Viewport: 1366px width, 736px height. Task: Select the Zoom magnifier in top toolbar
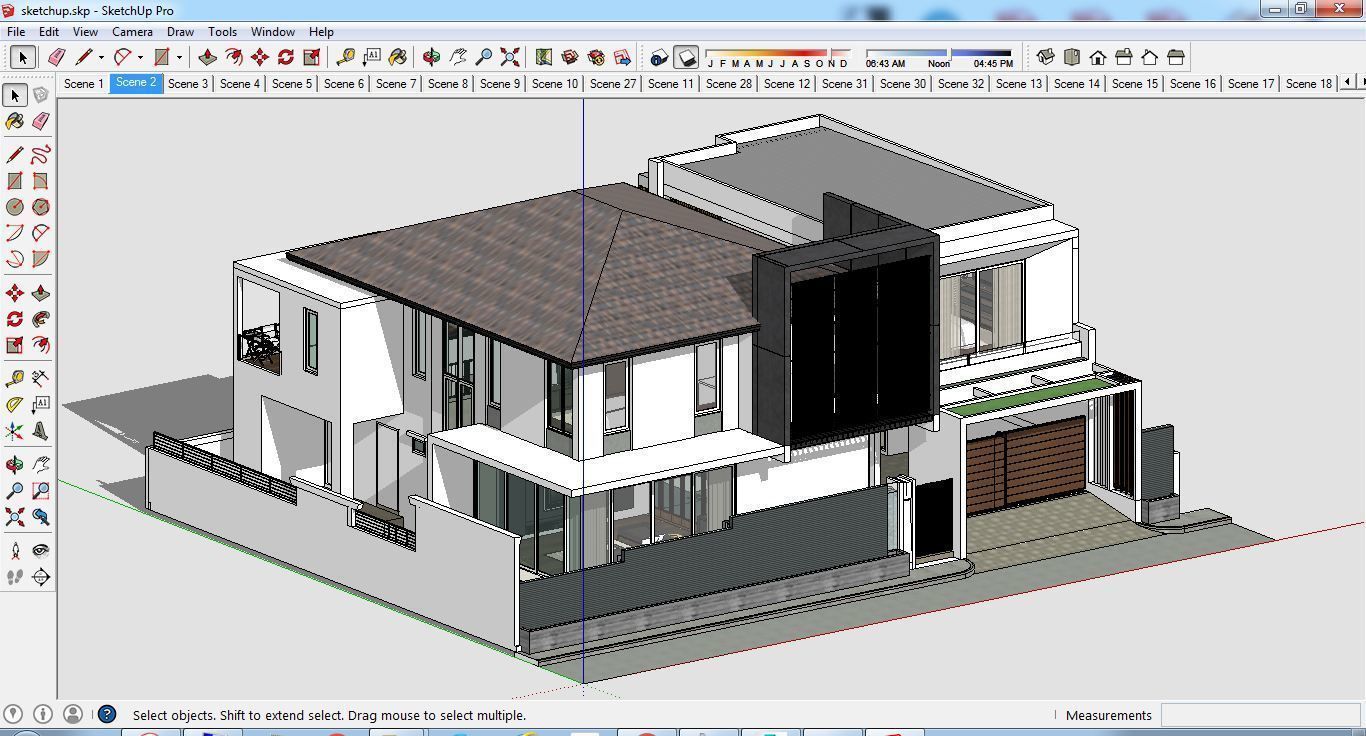pyautogui.click(x=484, y=57)
